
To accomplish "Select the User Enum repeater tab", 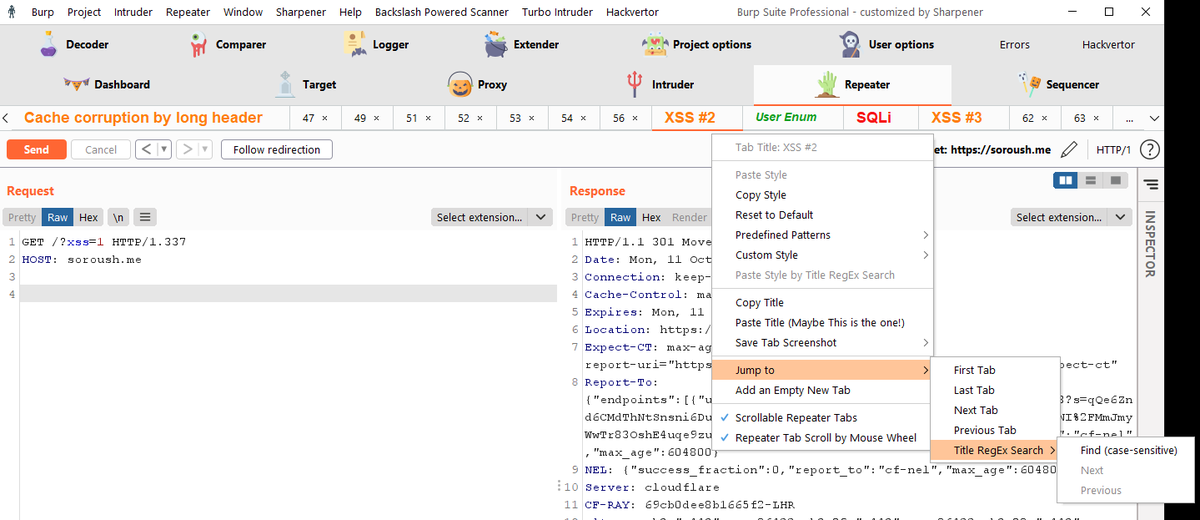I will pyautogui.click(x=786, y=118).
